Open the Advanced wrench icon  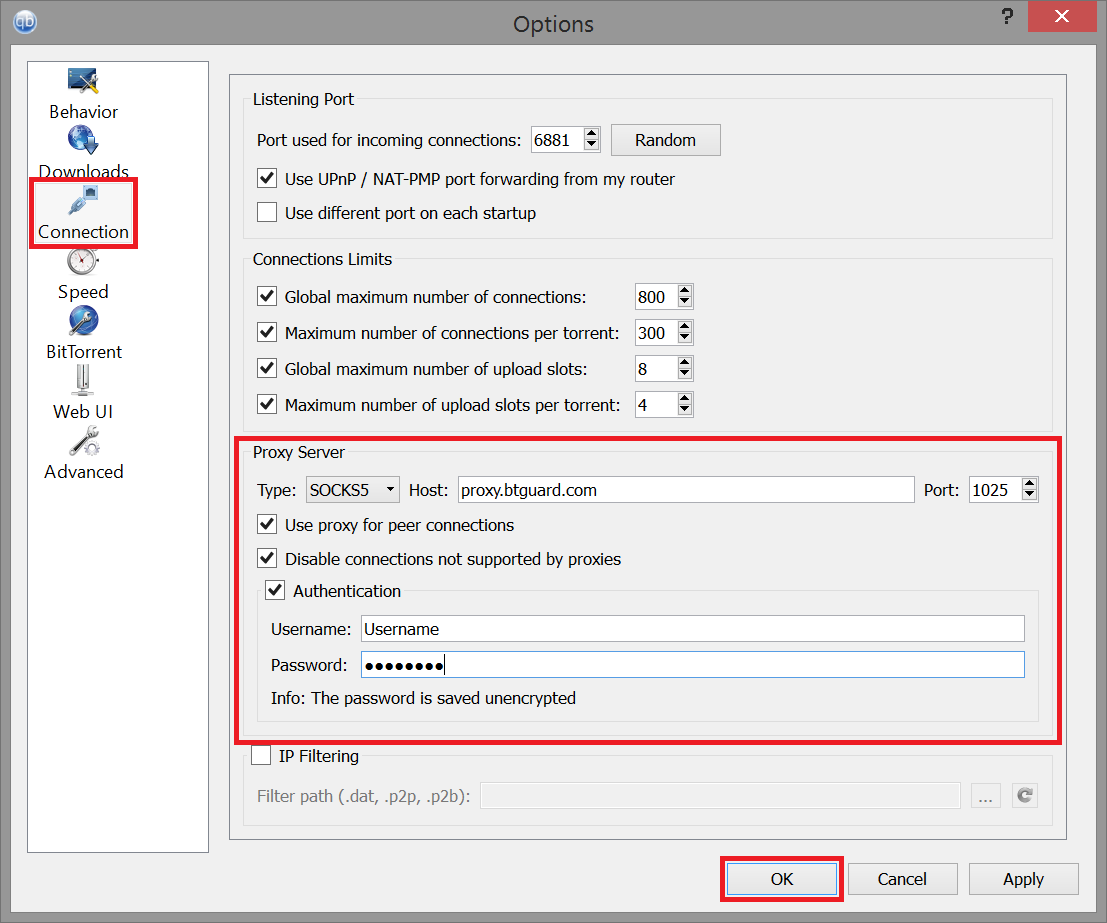pos(83,441)
